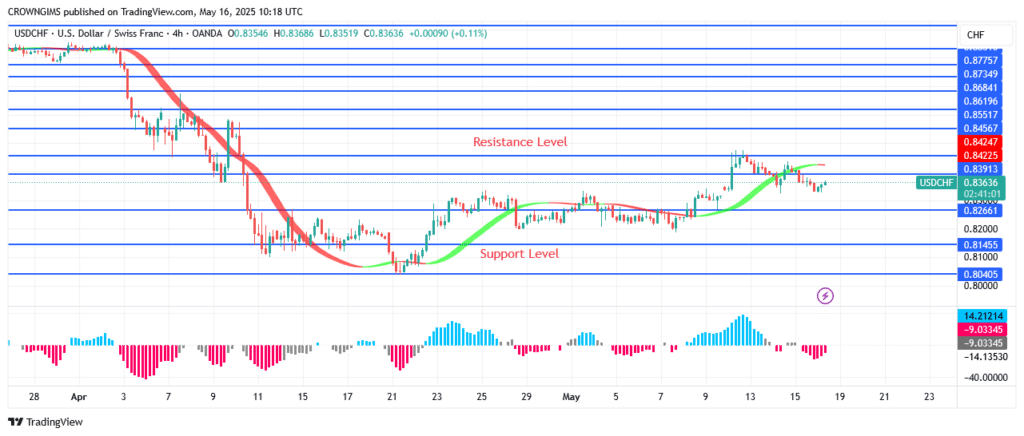Click the 0.83913 price label
The height and width of the screenshot is (436, 1024).
[982, 168]
